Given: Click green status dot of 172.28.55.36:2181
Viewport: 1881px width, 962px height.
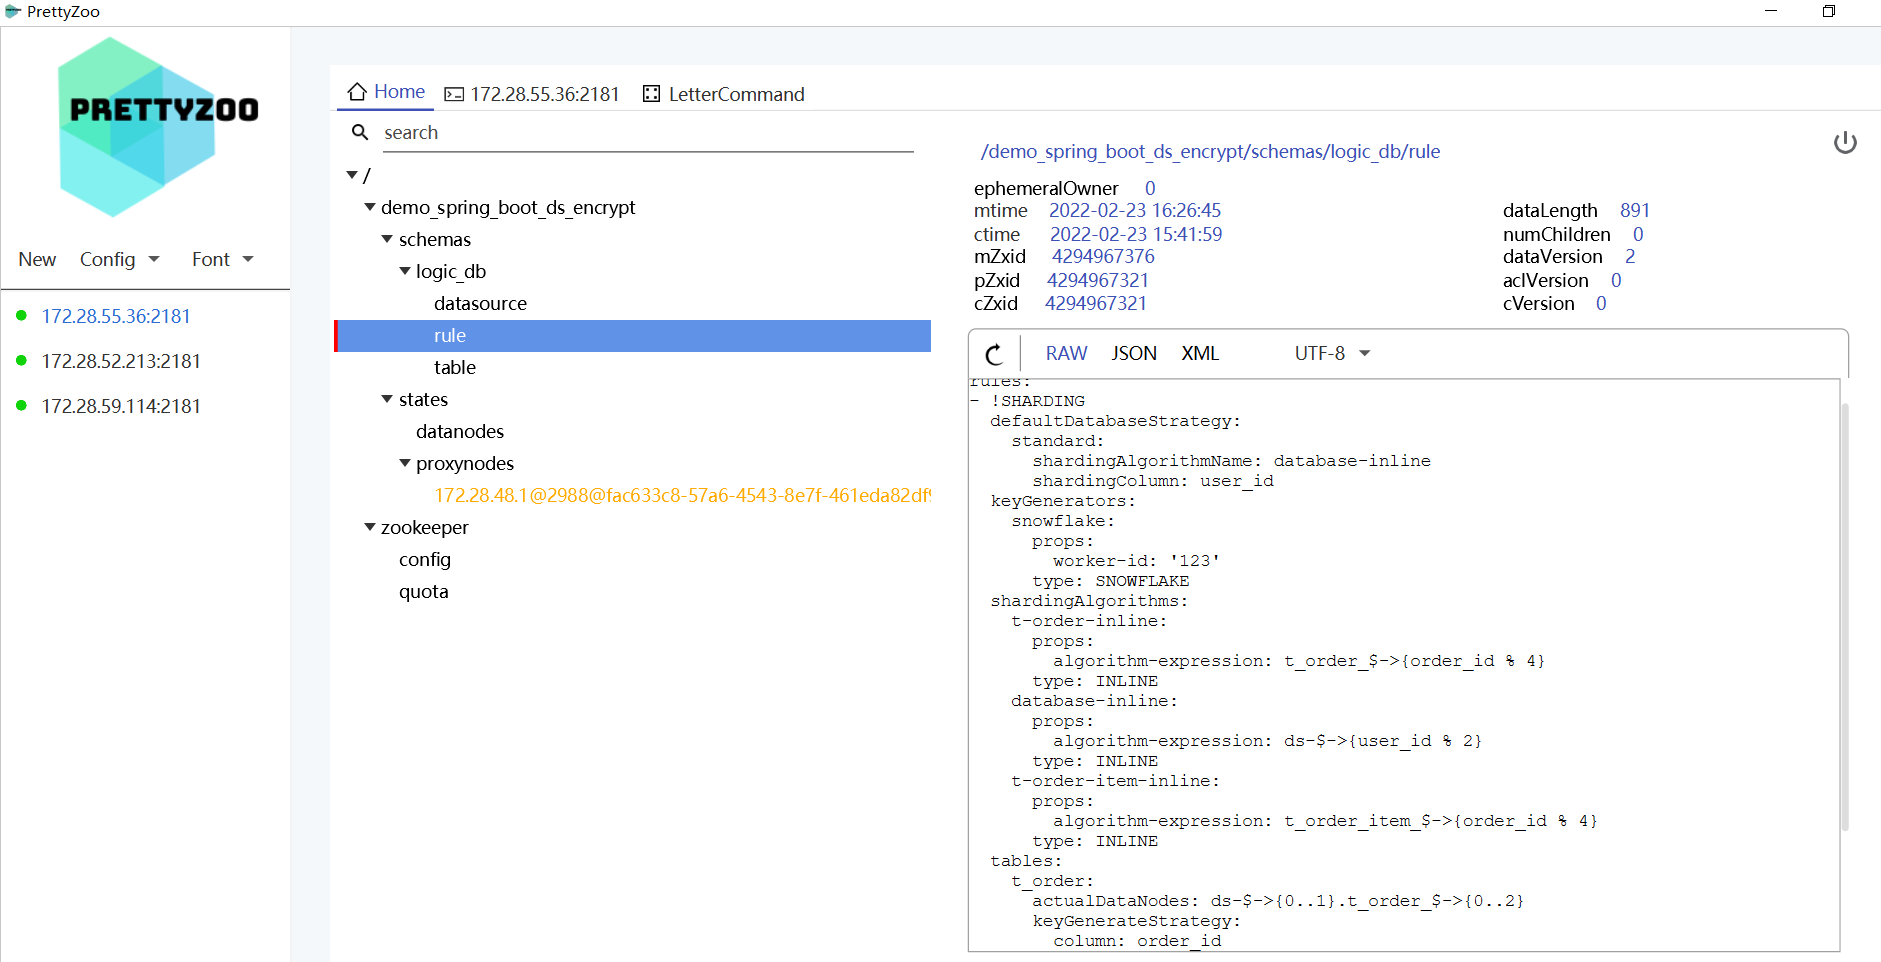Looking at the screenshot, I should (x=21, y=315).
